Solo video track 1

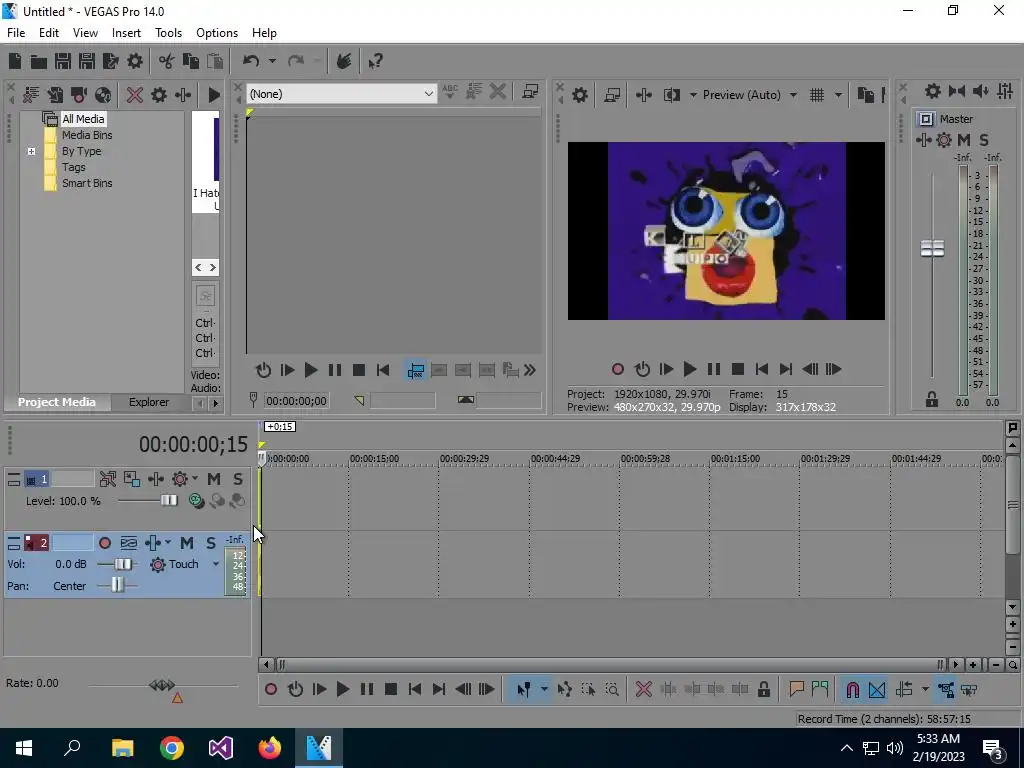[x=238, y=479]
